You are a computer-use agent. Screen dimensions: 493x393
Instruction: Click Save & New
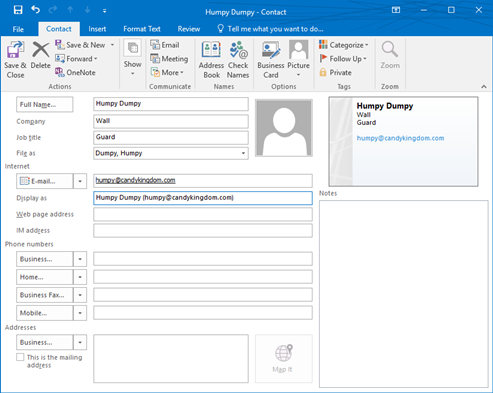pyautogui.click(x=81, y=45)
